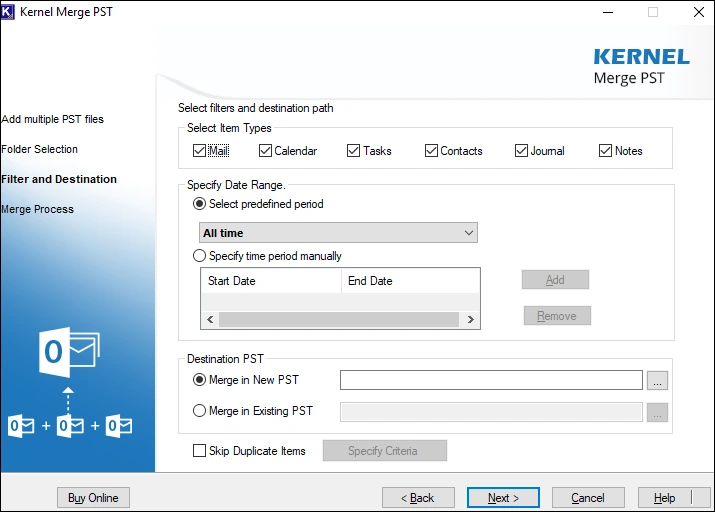Toggle the Tasks checkbox
Viewport: 715px width, 512px height.
[353, 150]
